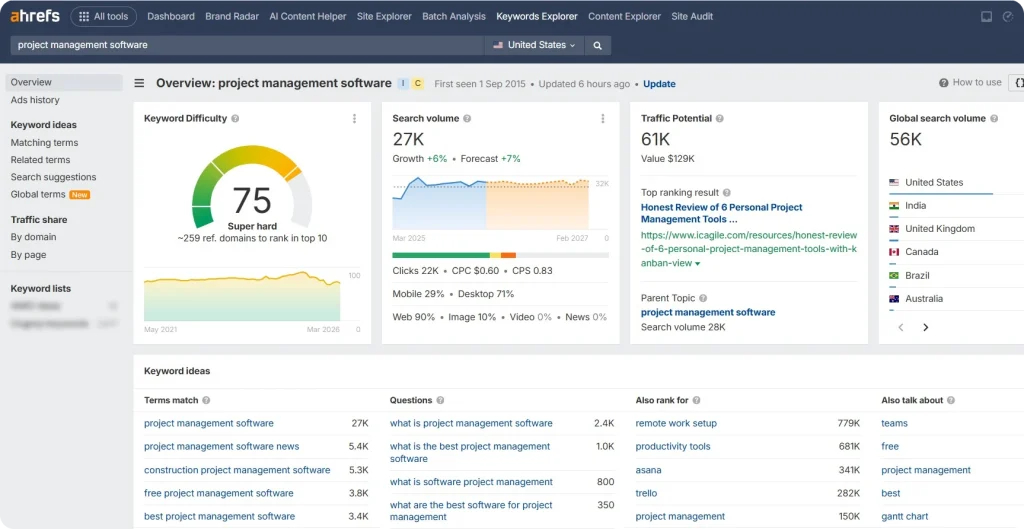Click Parent Topic help icon
This screenshot has height=529, width=1024.
pos(703,298)
